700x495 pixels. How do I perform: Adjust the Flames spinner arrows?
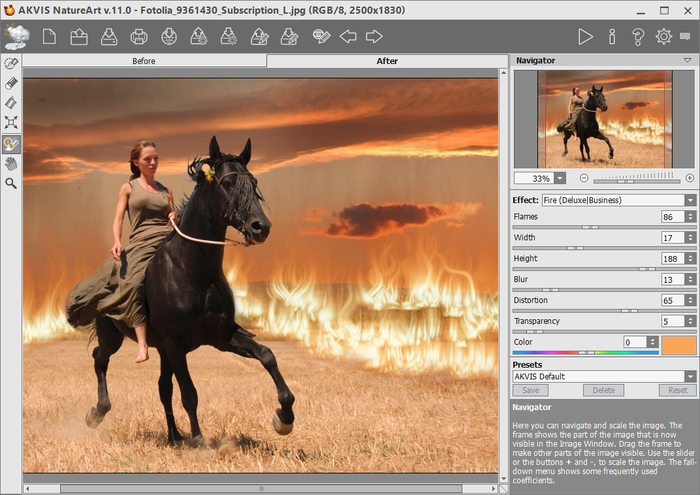[690, 217]
